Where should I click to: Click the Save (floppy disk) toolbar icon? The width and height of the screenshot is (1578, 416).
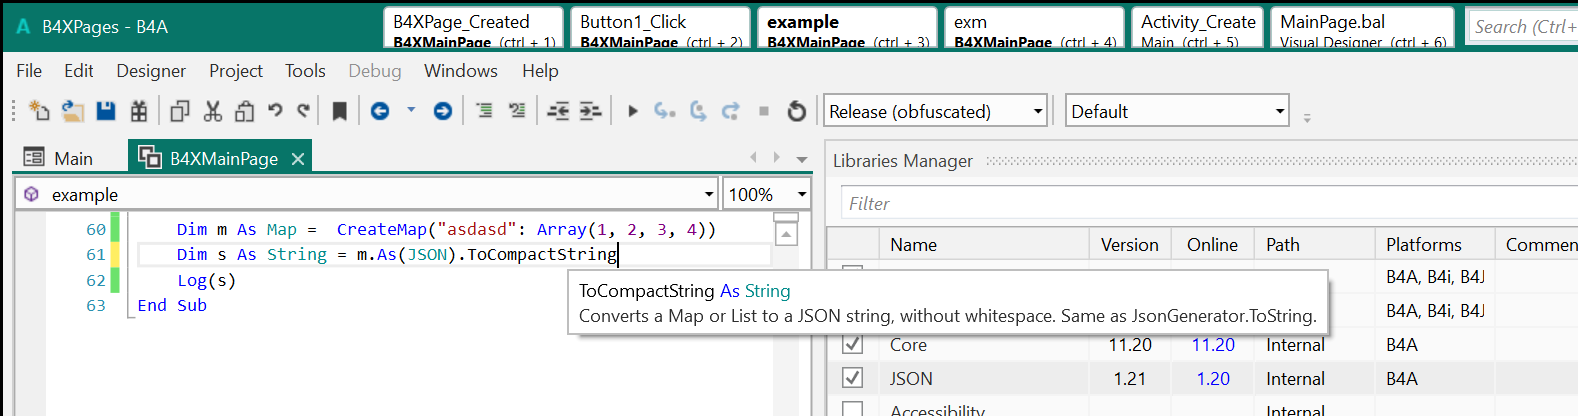click(x=106, y=111)
